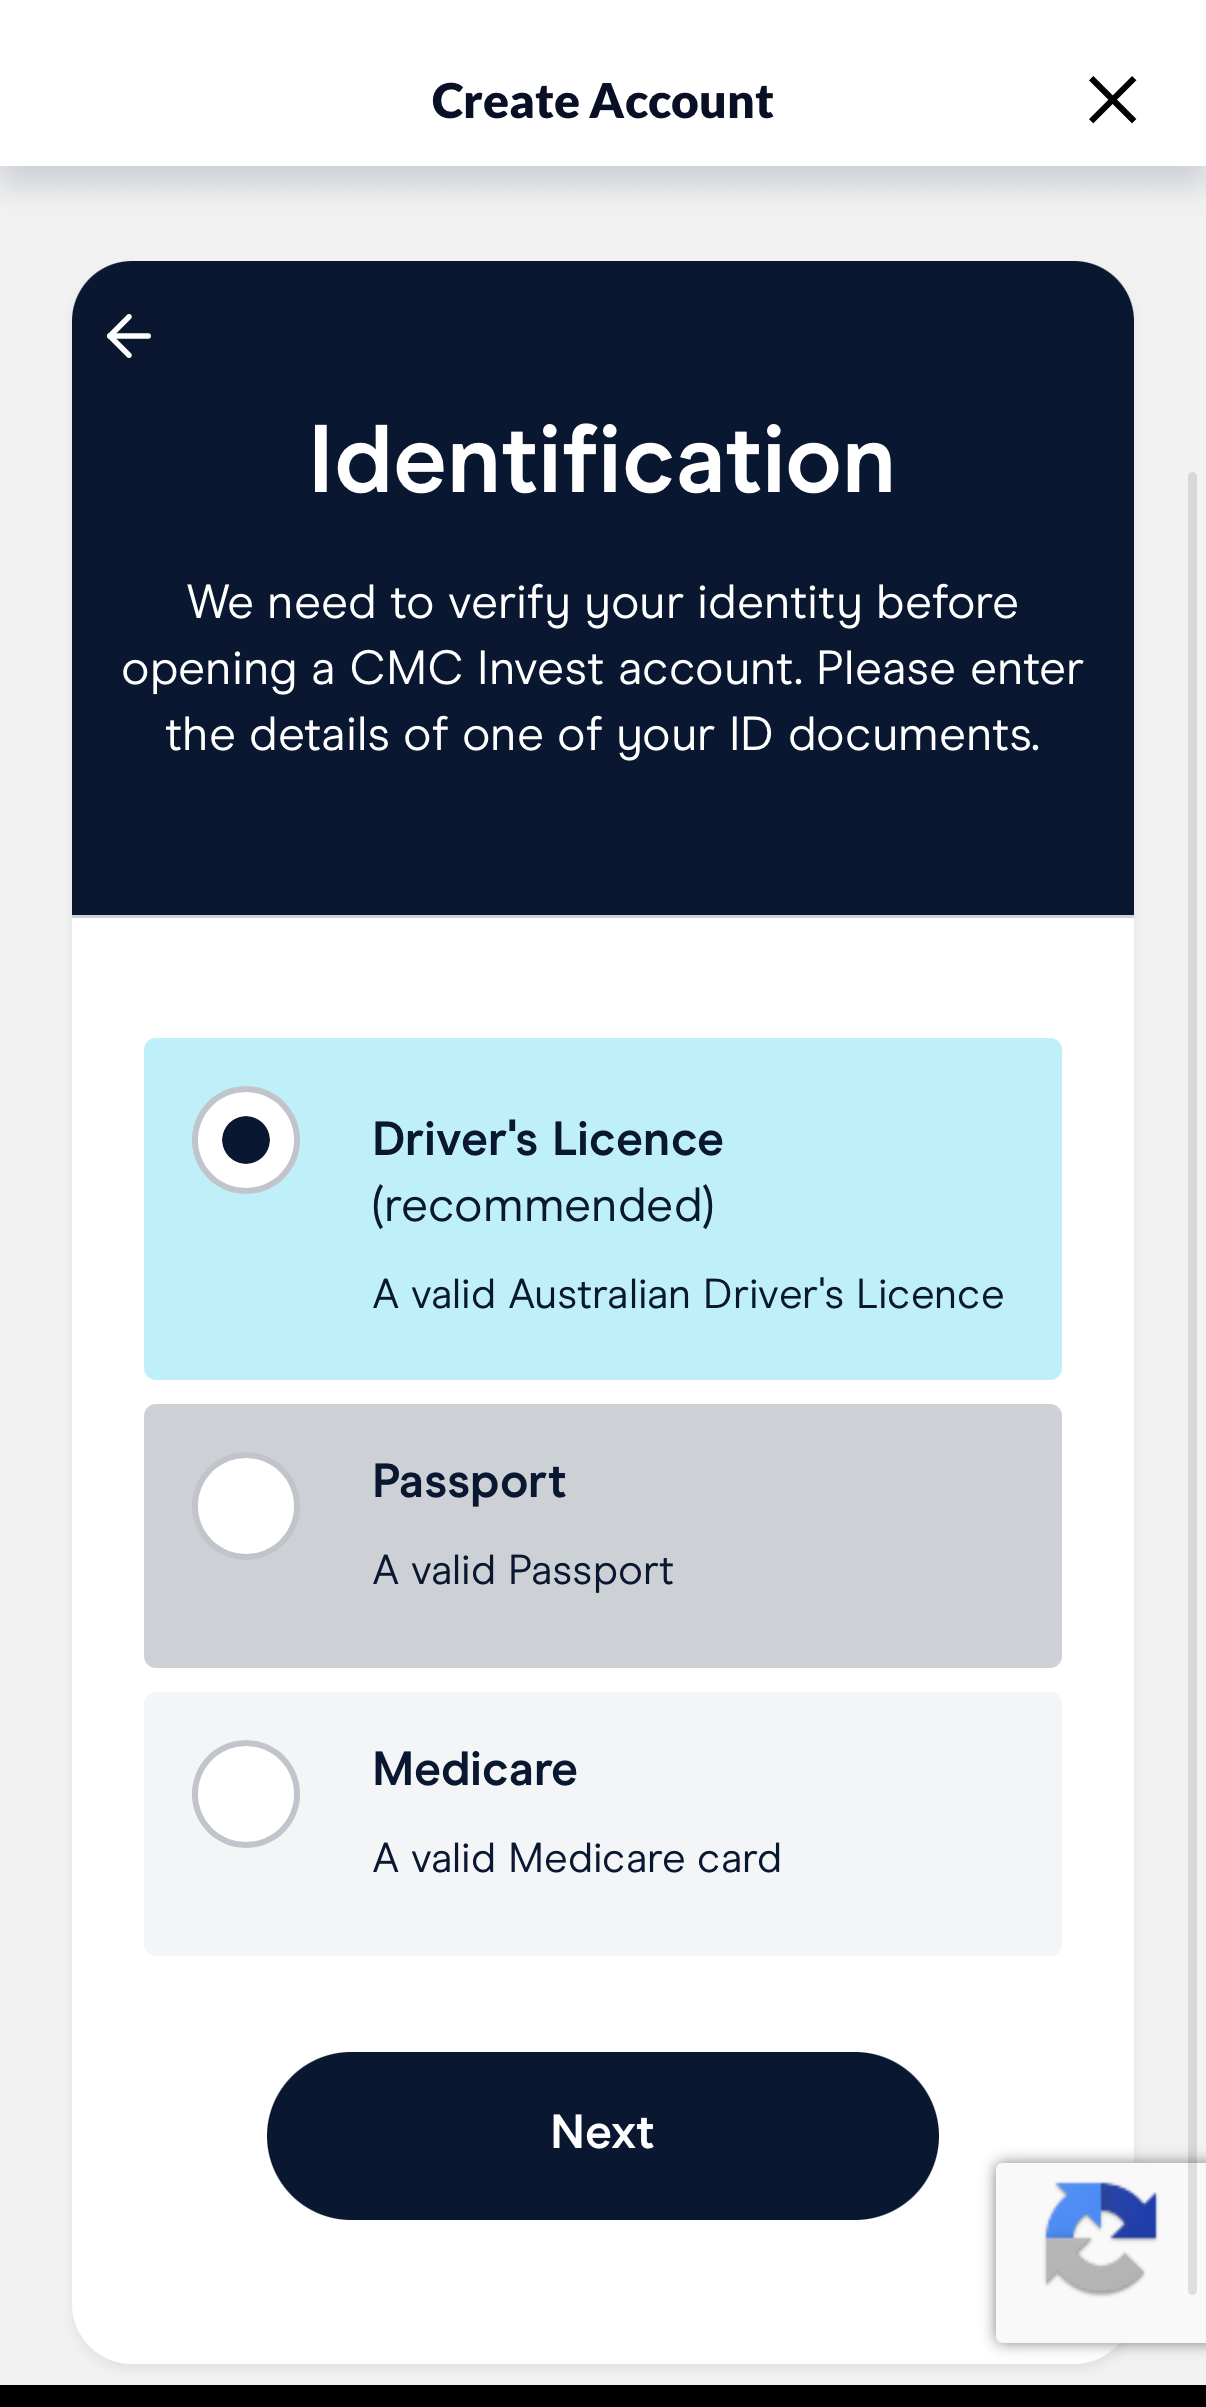The height and width of the screenshot is (2407, 1206).
Task: Select the Medicare radio button
Action: (246, 1794)
